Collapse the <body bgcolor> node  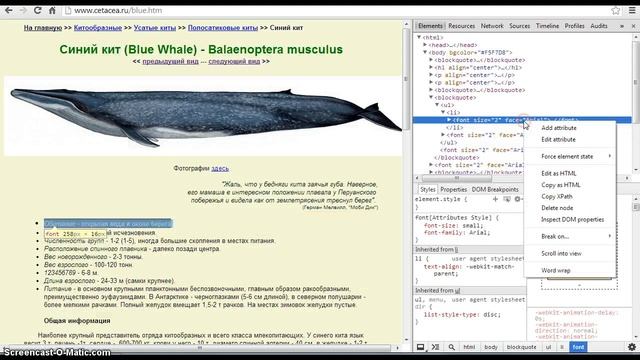425,52
